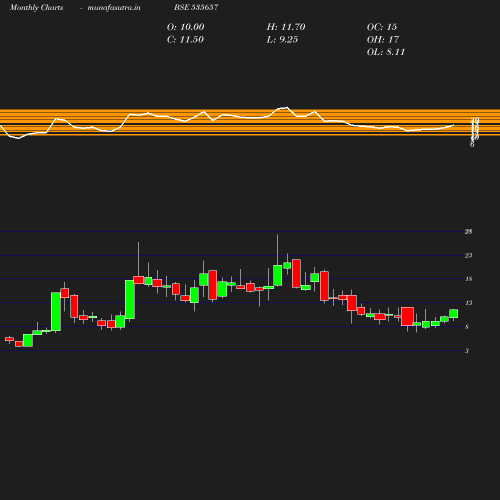Click the open price 'O: 10.00'
Screen dimensions: 500x500
pos(185,27)
